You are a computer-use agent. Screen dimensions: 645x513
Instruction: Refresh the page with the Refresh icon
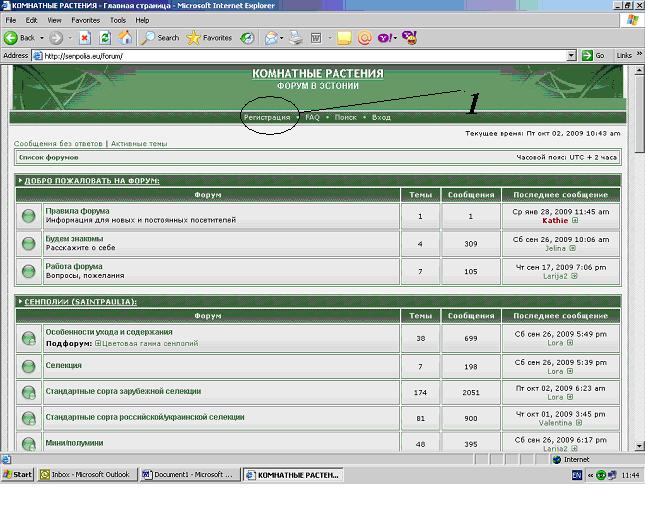coord(104,38)
